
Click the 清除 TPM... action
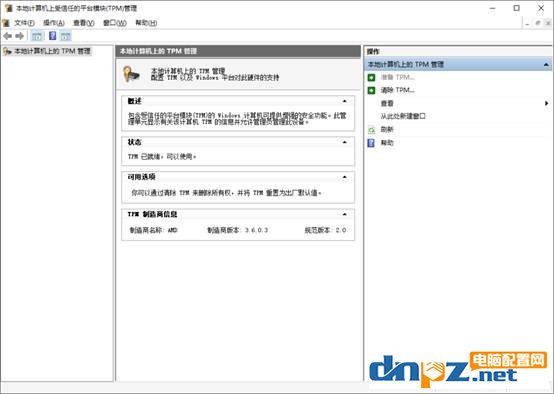coord(397,90)
